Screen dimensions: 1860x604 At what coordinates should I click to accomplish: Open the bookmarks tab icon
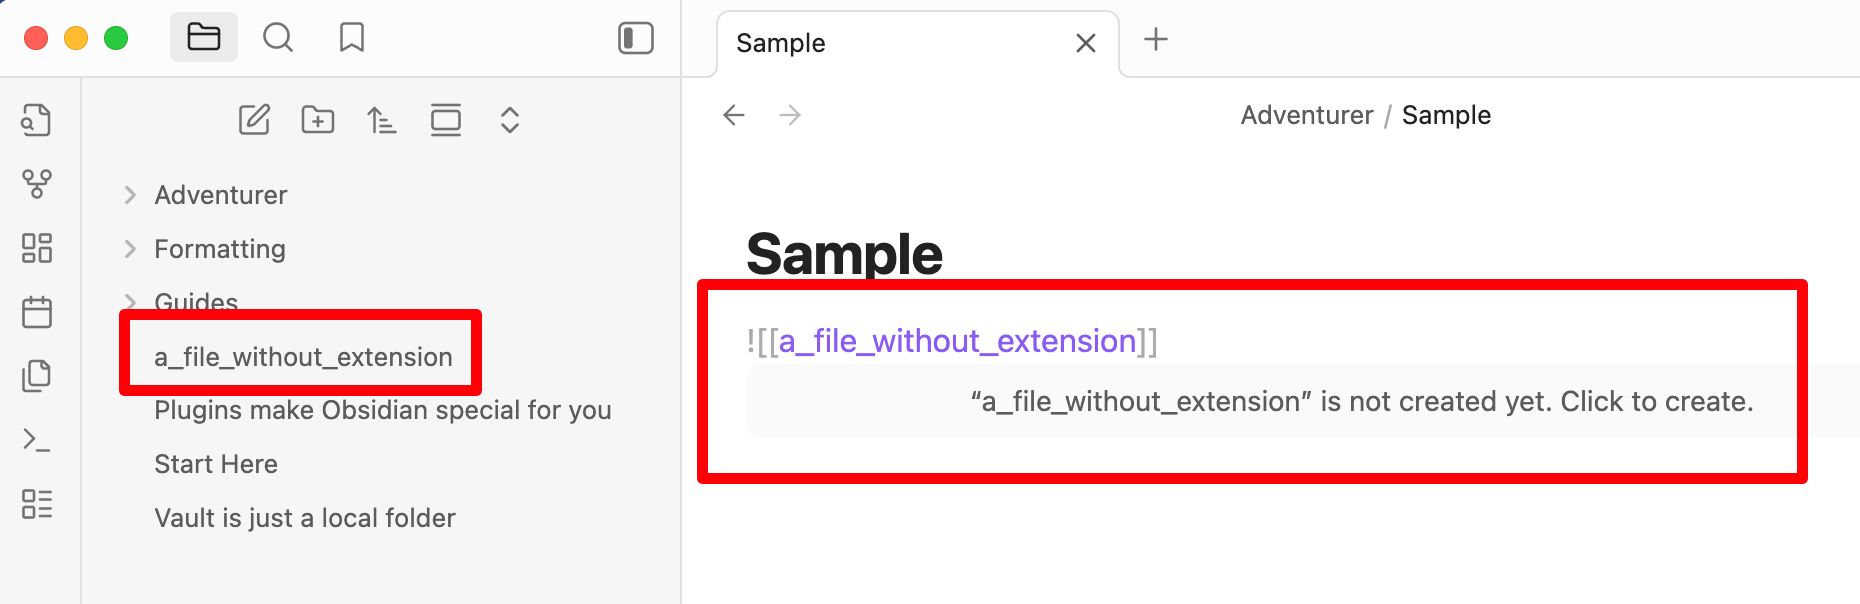tap(352, 38)
